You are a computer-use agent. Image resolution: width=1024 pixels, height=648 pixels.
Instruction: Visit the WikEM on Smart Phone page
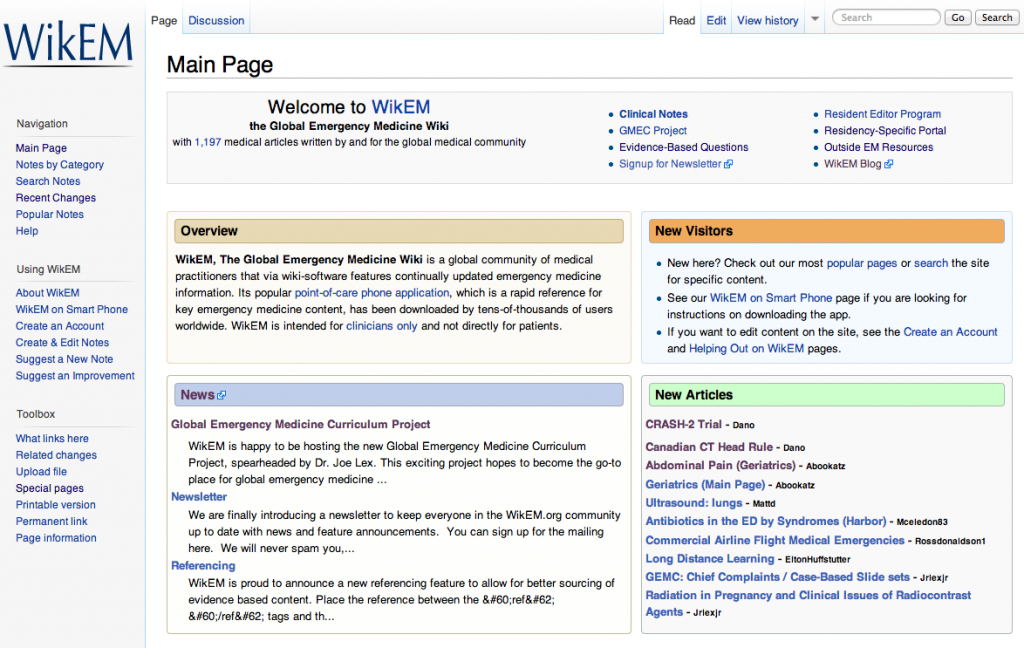tap(71, 309)
